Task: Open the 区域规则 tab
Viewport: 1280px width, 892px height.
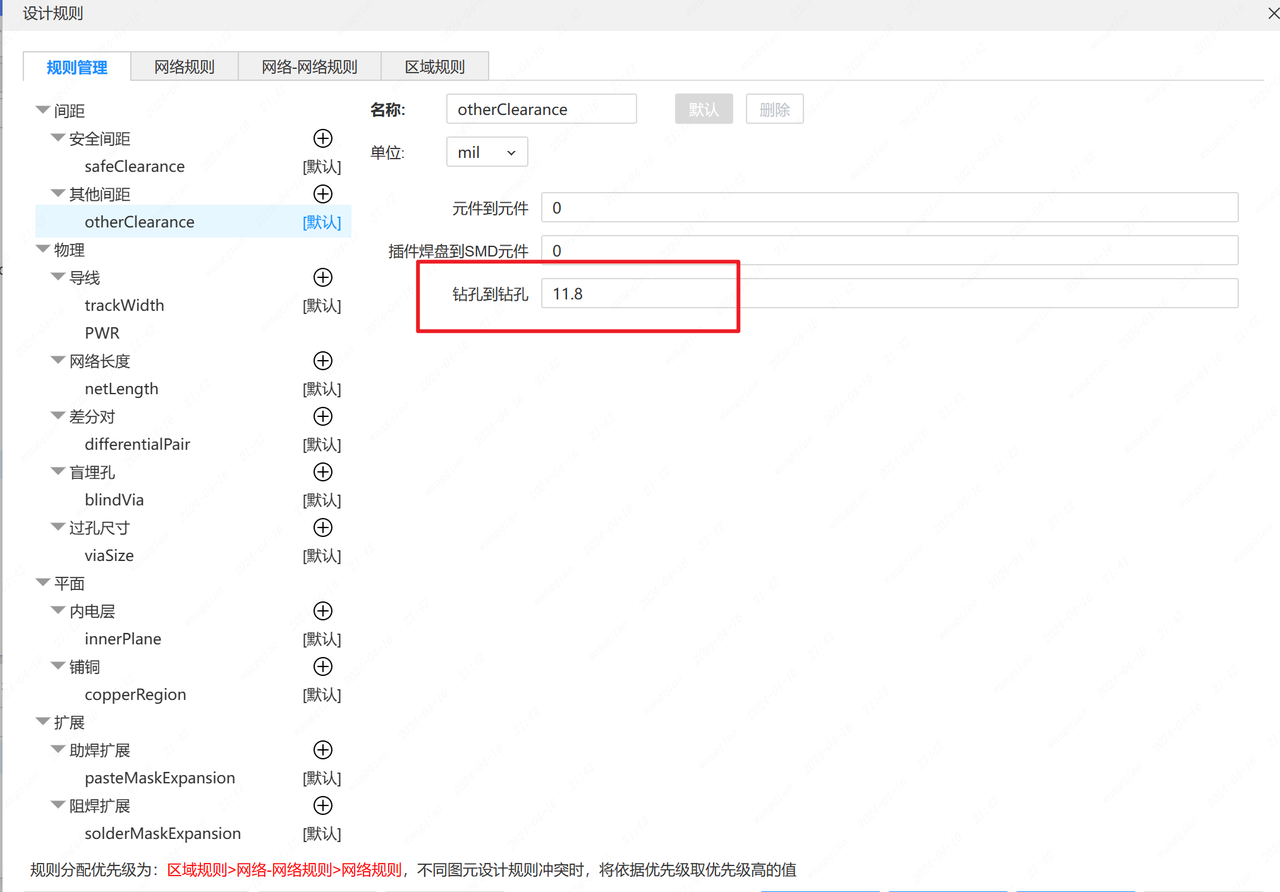Action: [435, 67]
